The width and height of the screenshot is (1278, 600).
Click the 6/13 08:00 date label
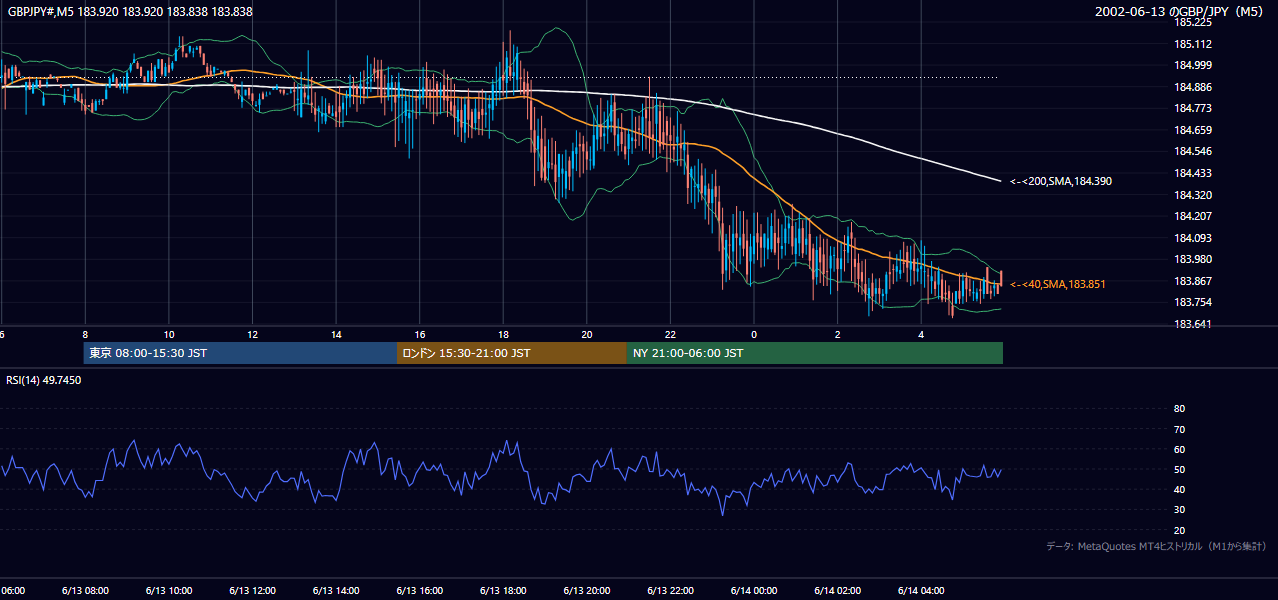[x=85, y=590]
